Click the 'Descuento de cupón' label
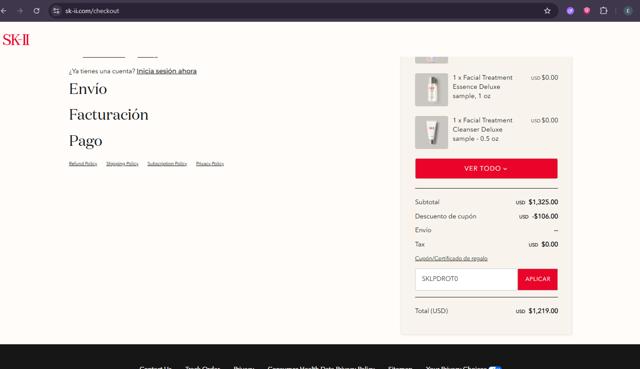Screen dimensions: 640x369 446,216
